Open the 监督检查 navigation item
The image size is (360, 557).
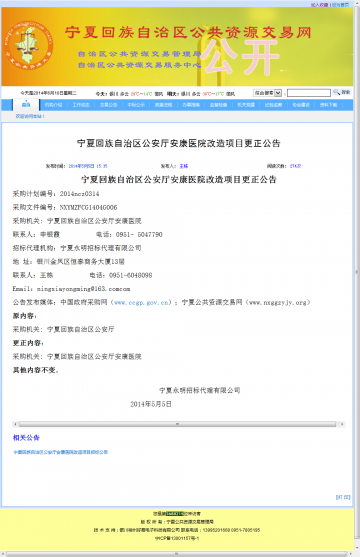pyautogui.click(x=218, y=105)
